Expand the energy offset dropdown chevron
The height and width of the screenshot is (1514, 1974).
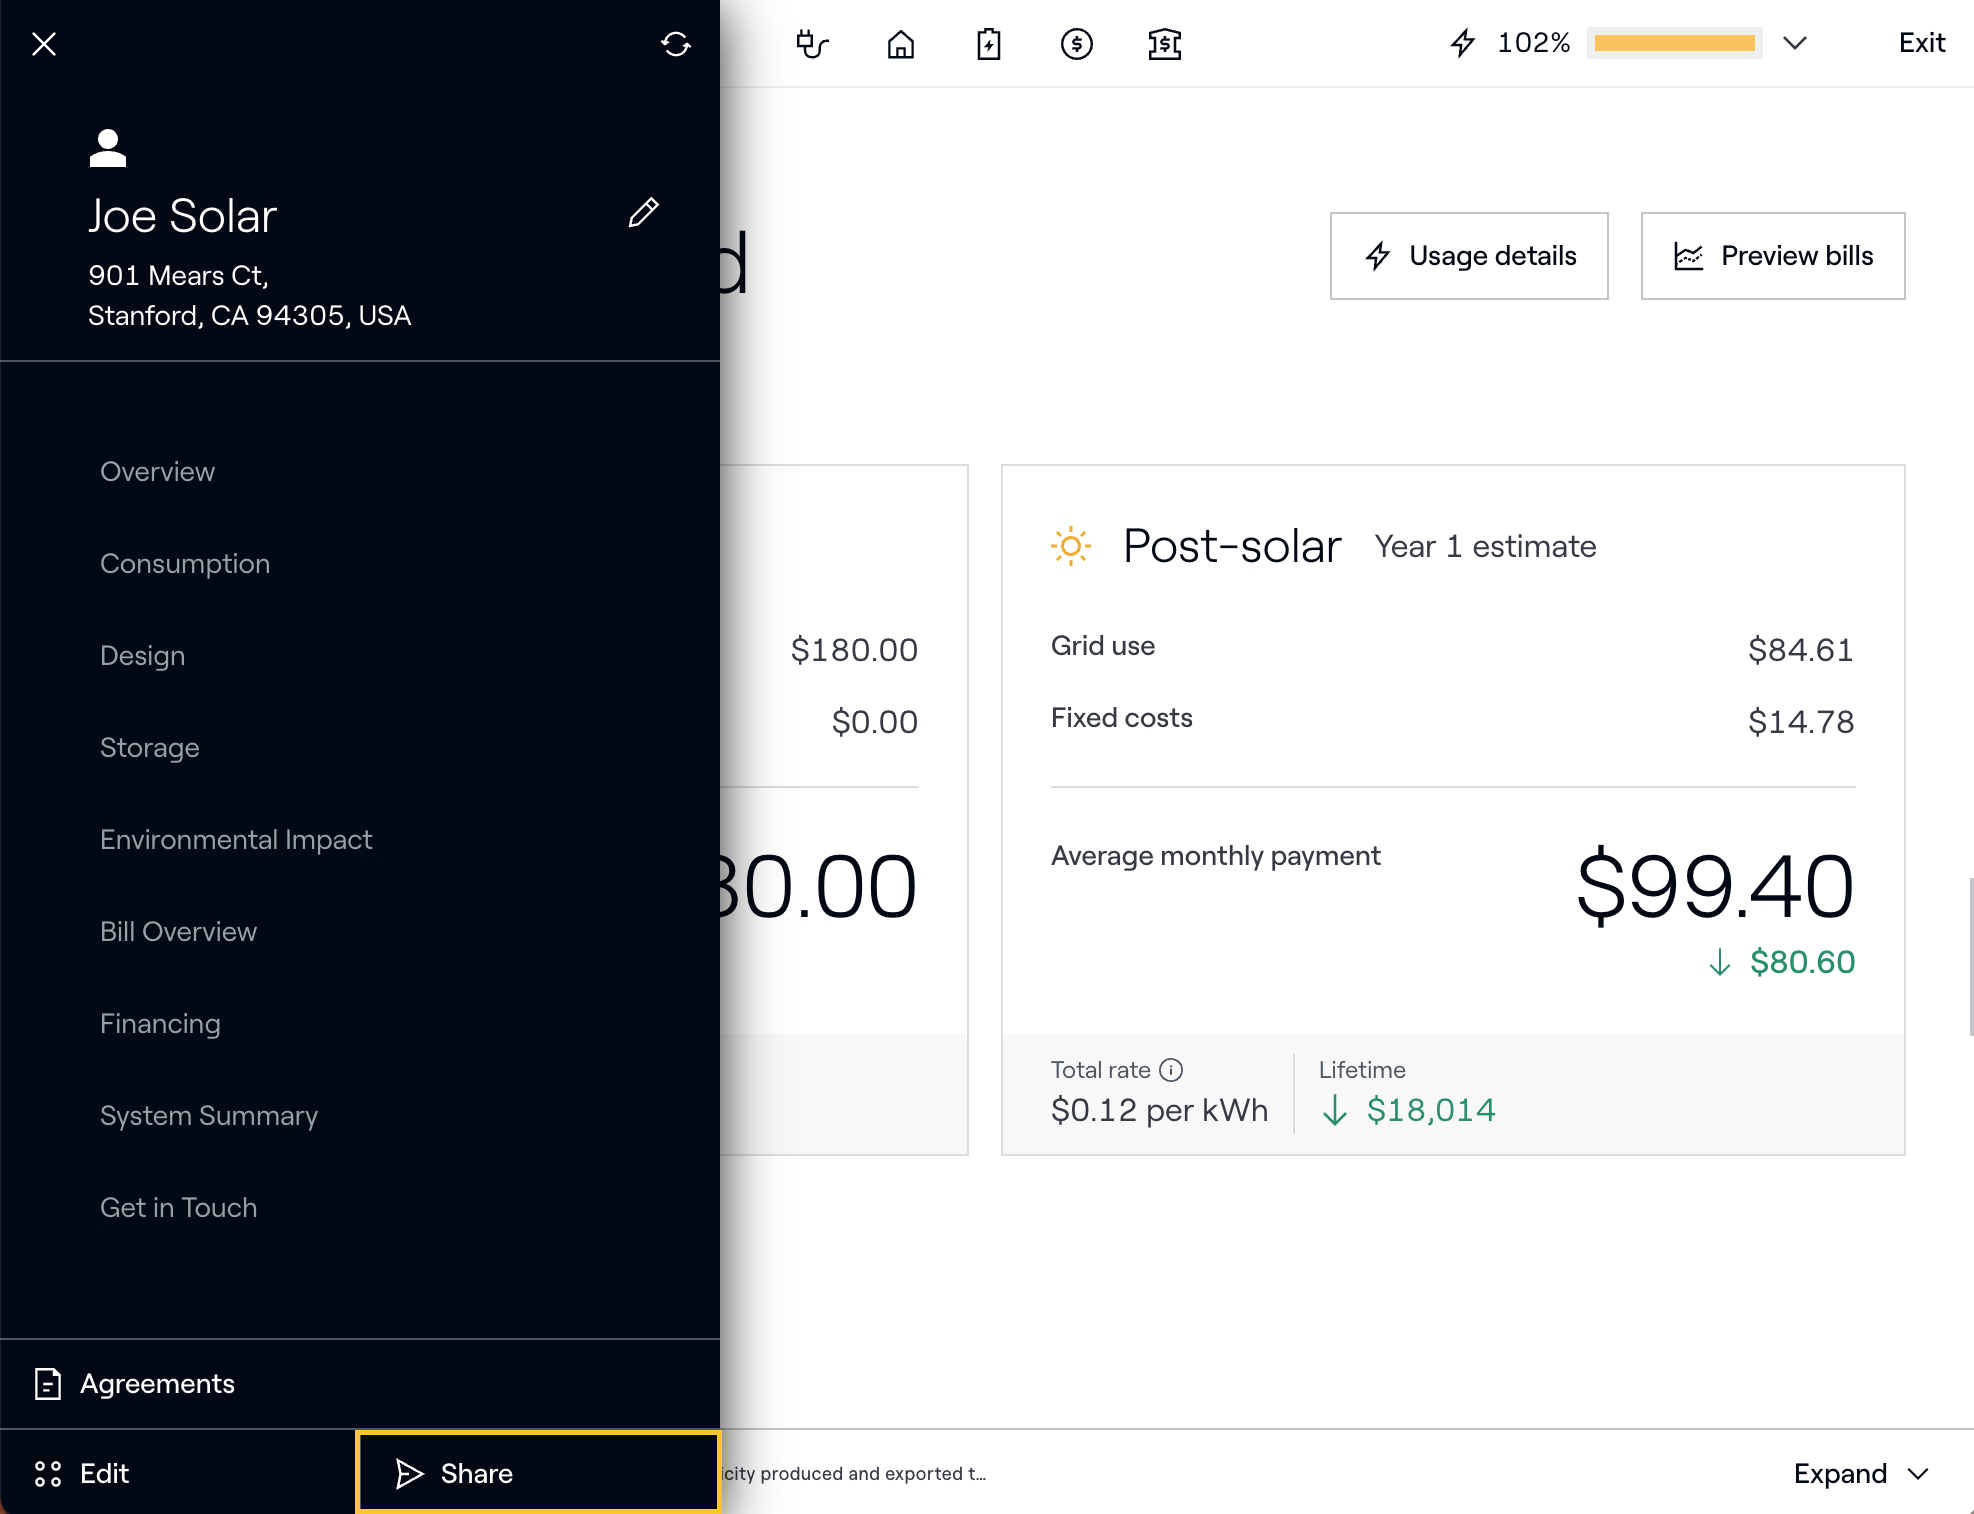click(x=1795, y=43)
